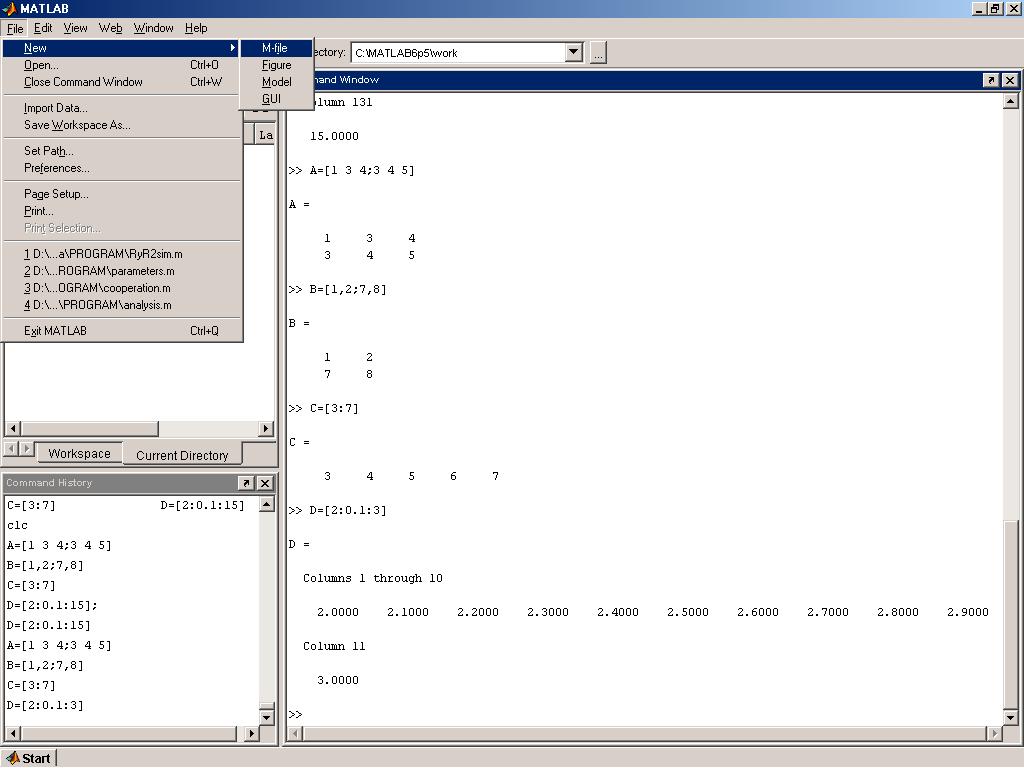This screenshot has height=768, width=1024.
Task: Open recent file analysis.m
Action: (x=121, y=305)
